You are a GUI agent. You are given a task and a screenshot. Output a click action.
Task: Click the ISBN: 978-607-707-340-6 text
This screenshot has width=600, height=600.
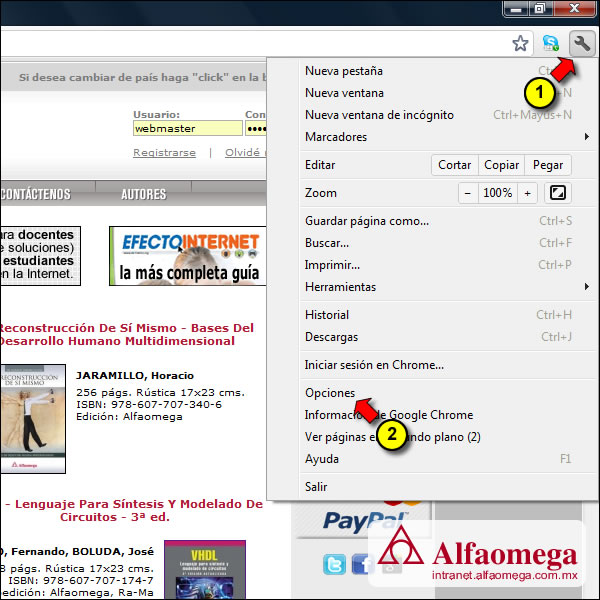149,404
